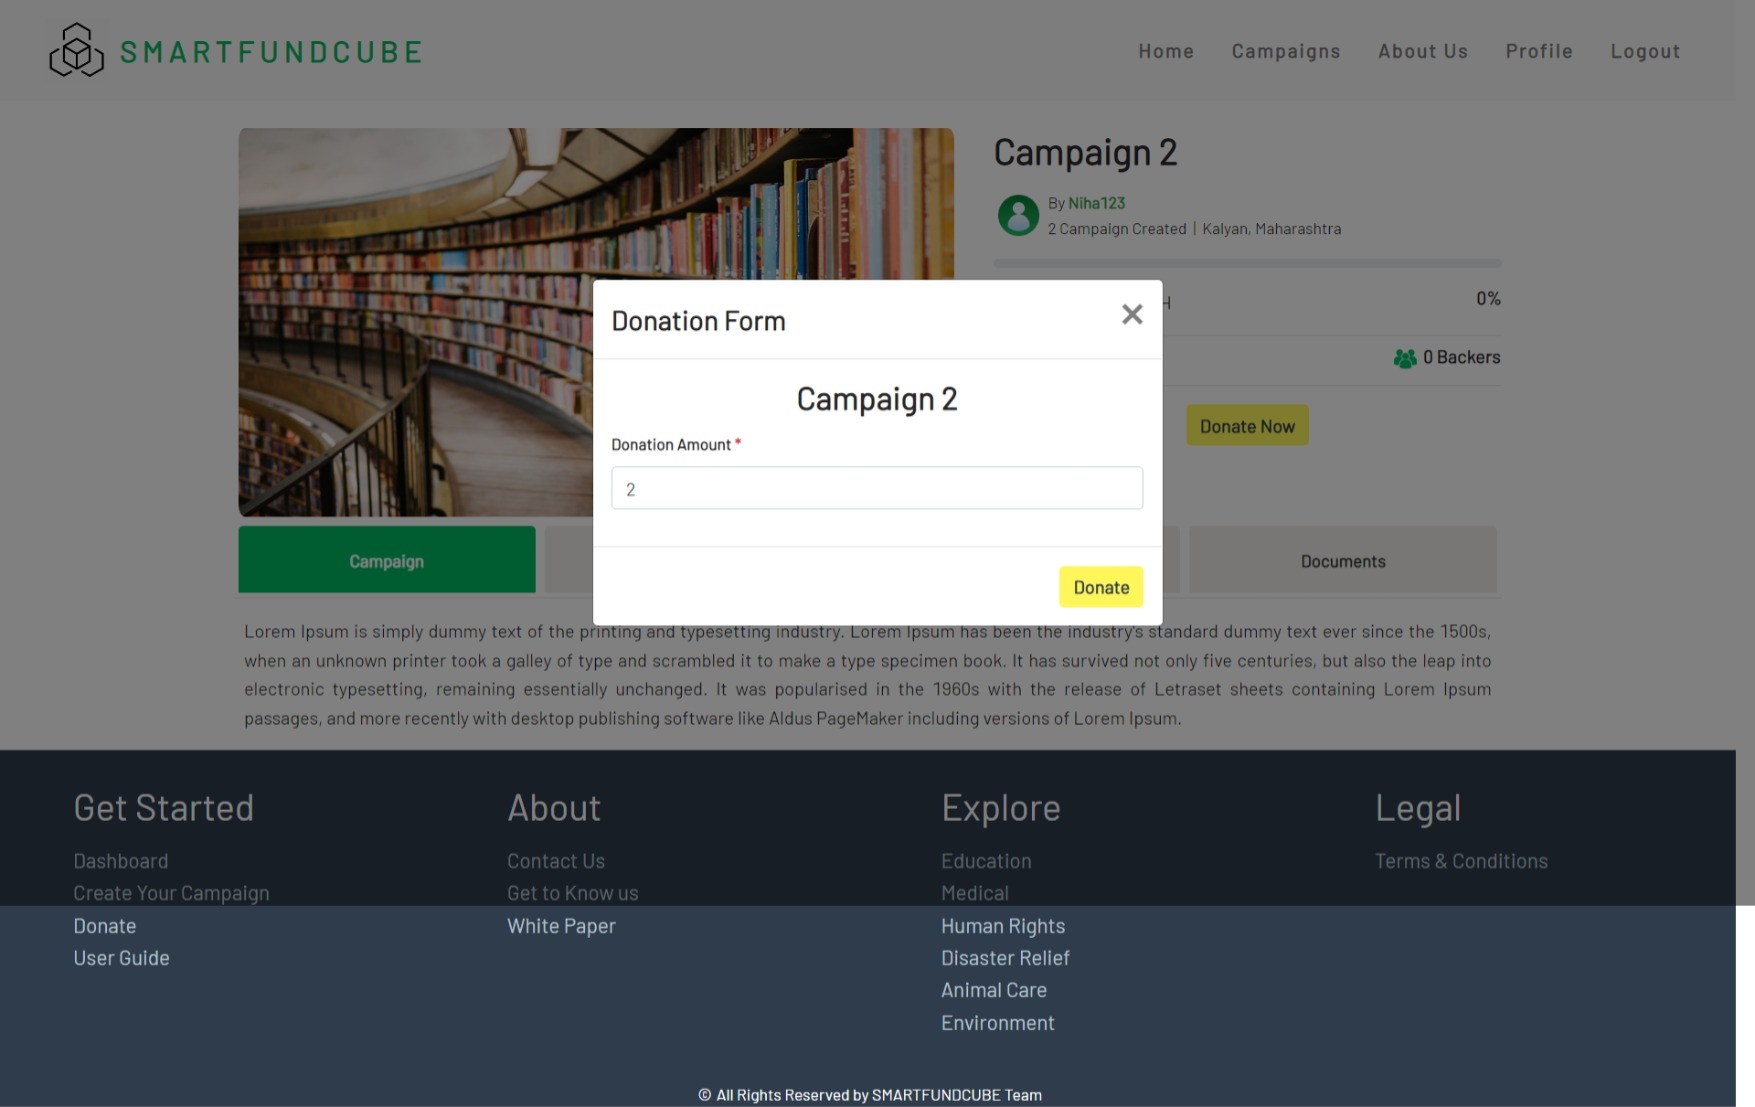
Task: Open the Niha123 profile avatar icon
Action: pyautogui.click(x=1017, y=215)
